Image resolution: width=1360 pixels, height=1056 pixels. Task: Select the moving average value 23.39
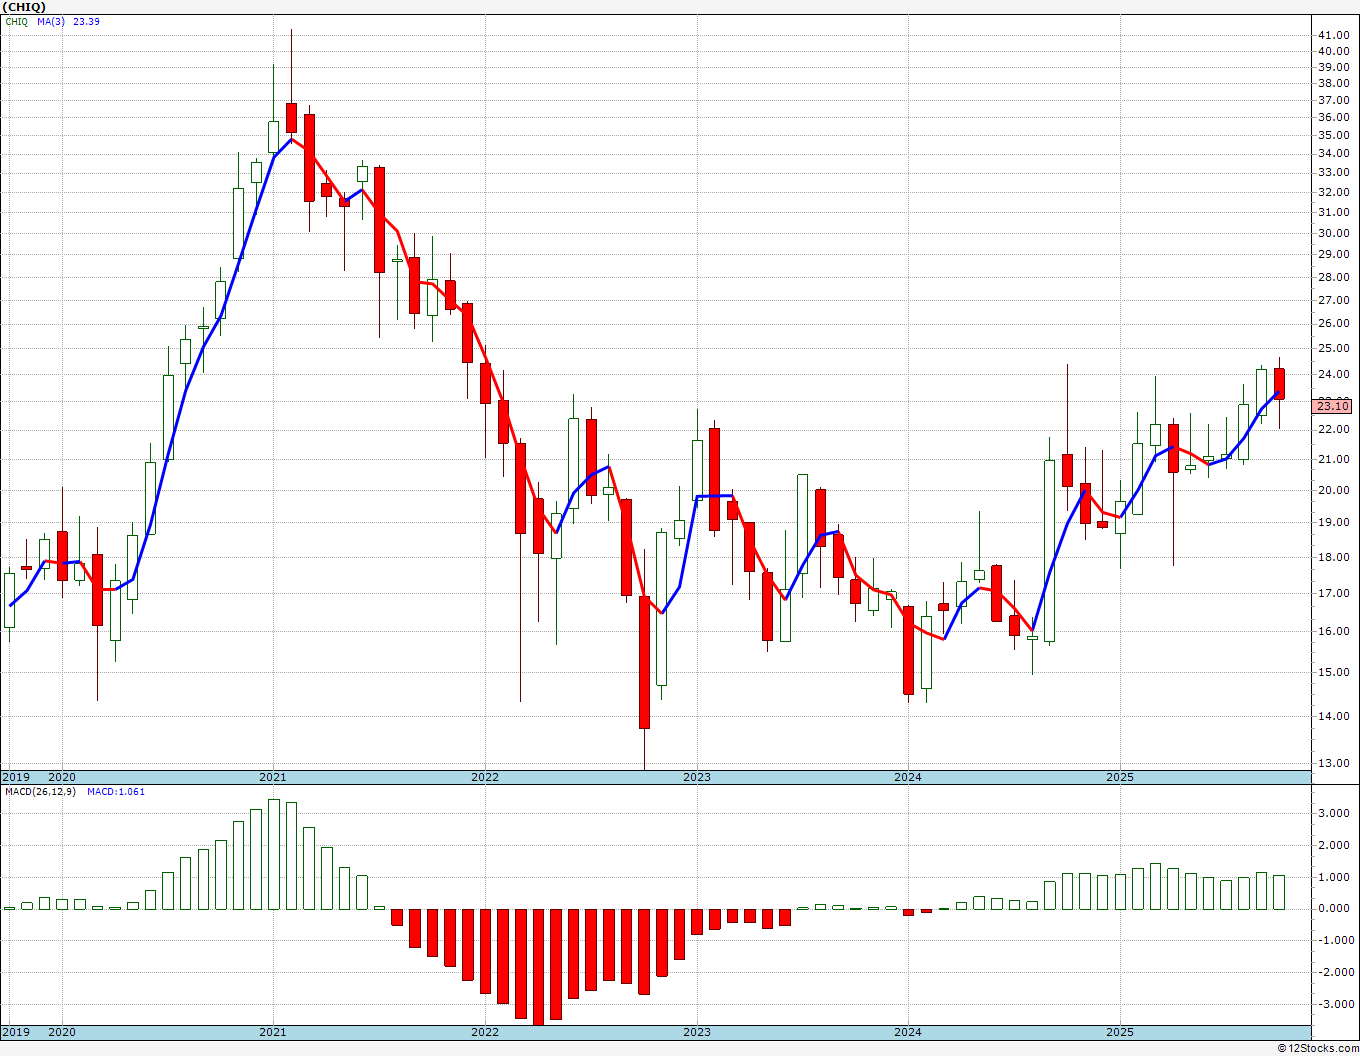(86, 21)
